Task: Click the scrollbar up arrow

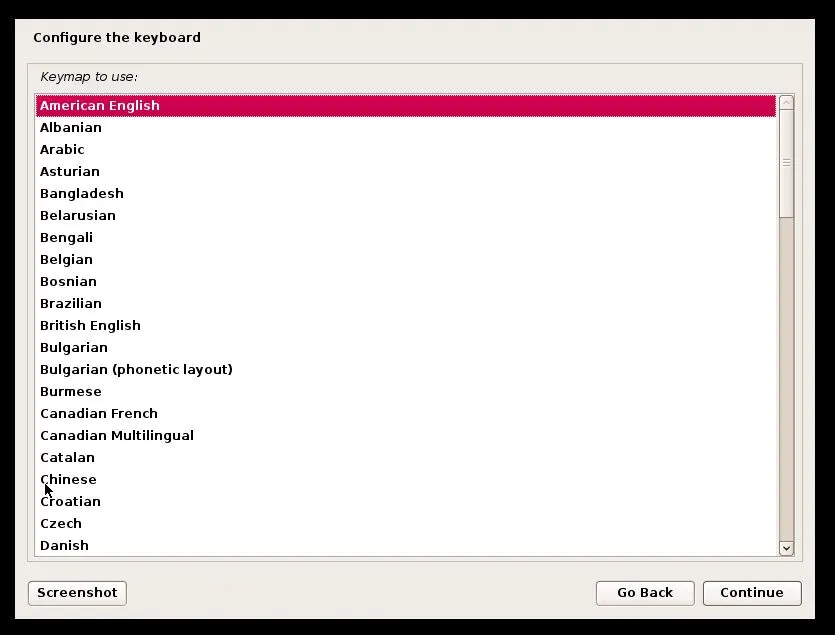Action: [x=786, y=102]
